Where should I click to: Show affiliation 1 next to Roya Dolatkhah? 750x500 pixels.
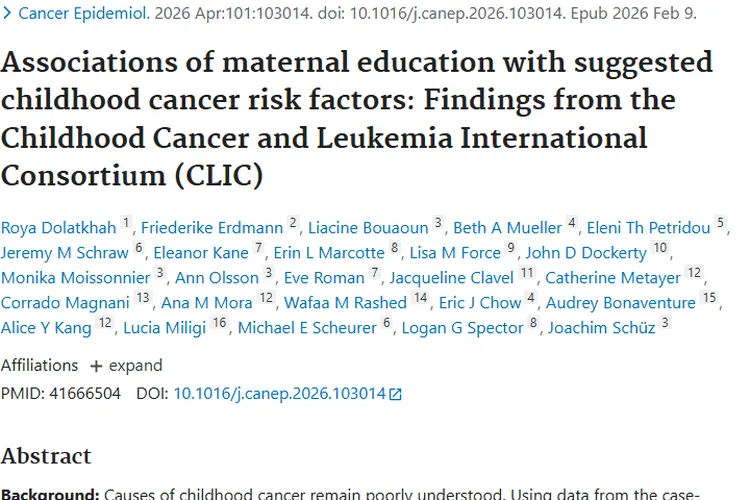[x=126, y=223]
